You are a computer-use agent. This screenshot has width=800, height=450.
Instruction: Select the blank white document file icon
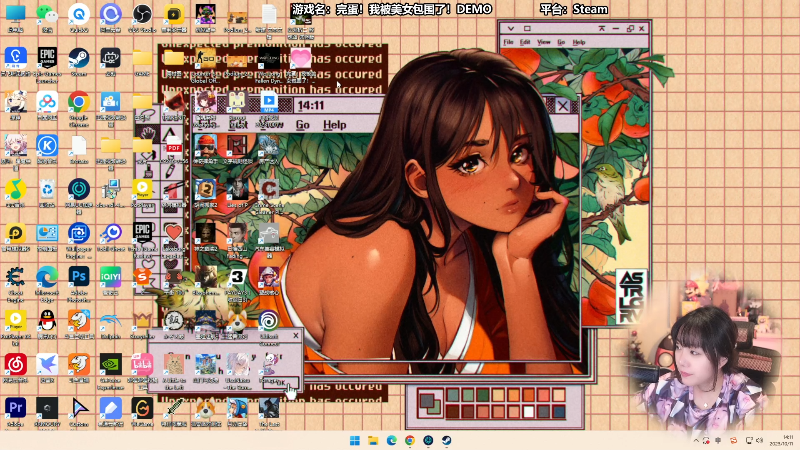pos(79,145)
